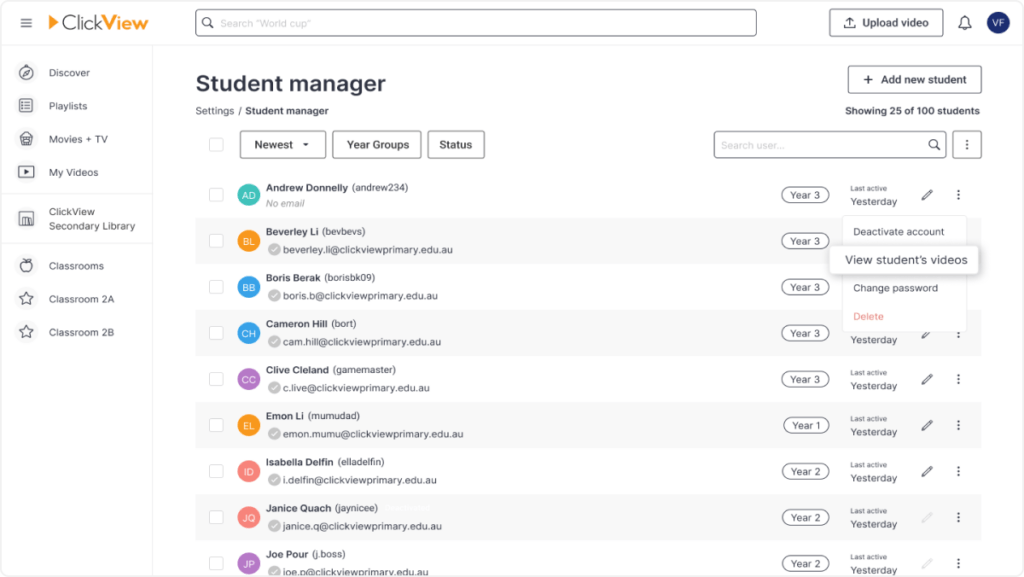Select the checkbox for Isabella Delfin
Viewport: 1024px width, 577px height.
[216, 471]
